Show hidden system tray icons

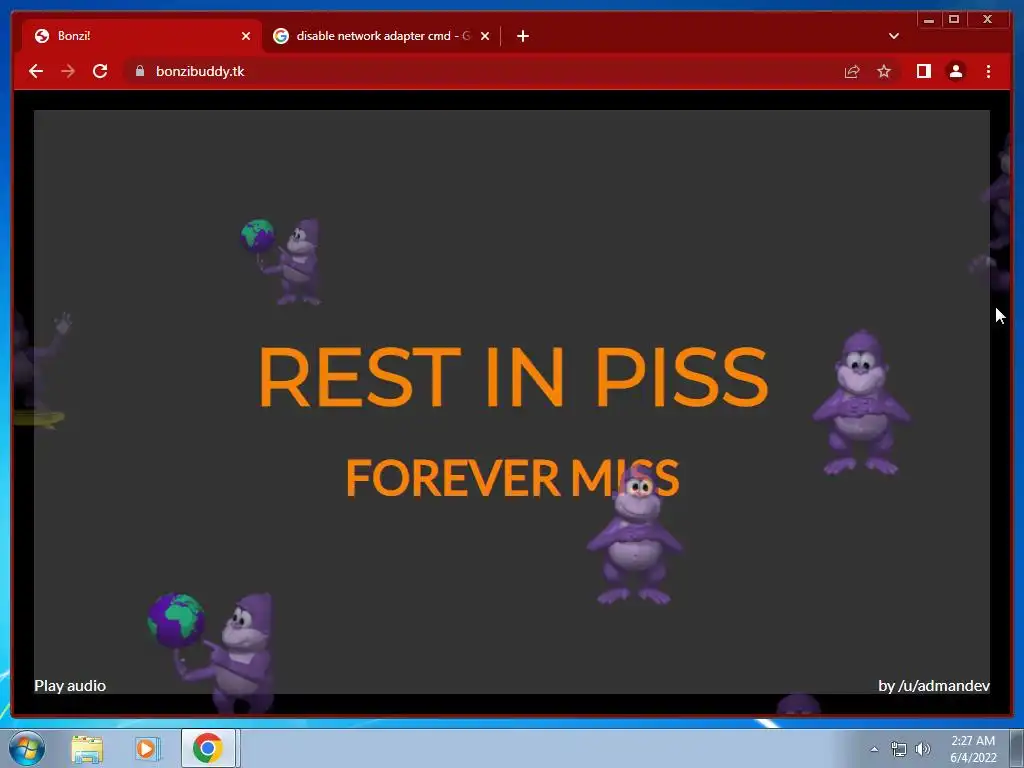[x=874, y=749]
